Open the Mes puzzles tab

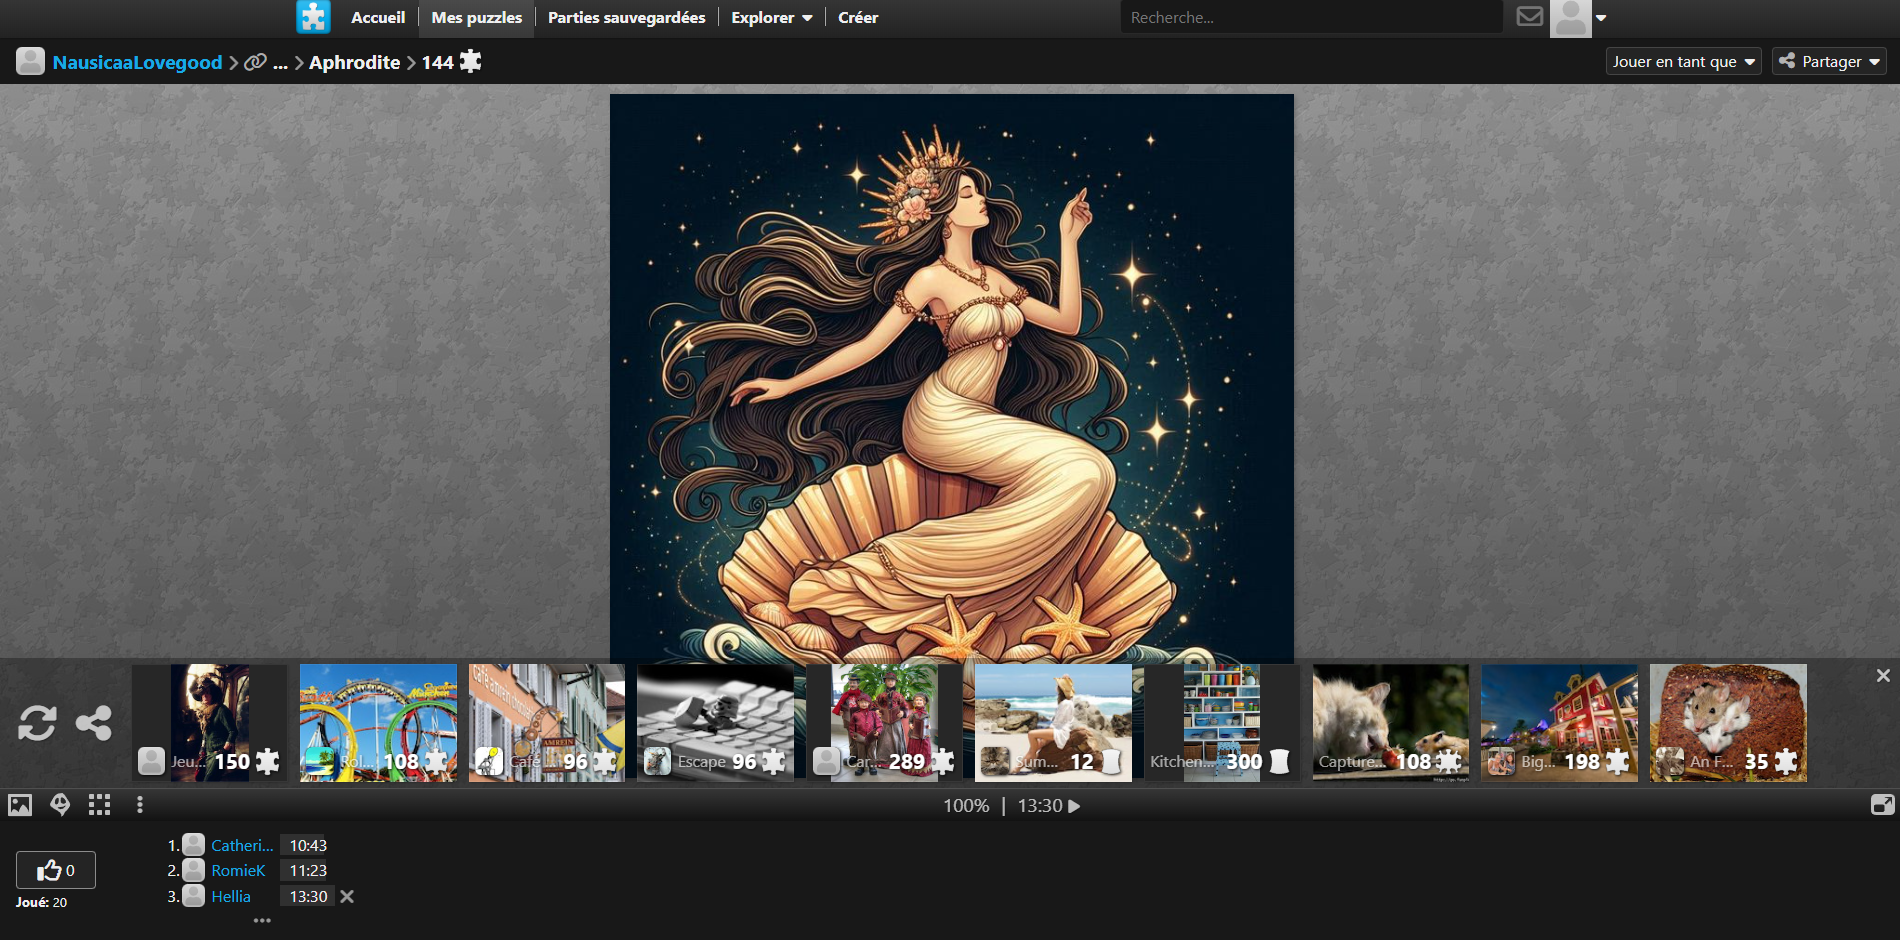(476, 18)
